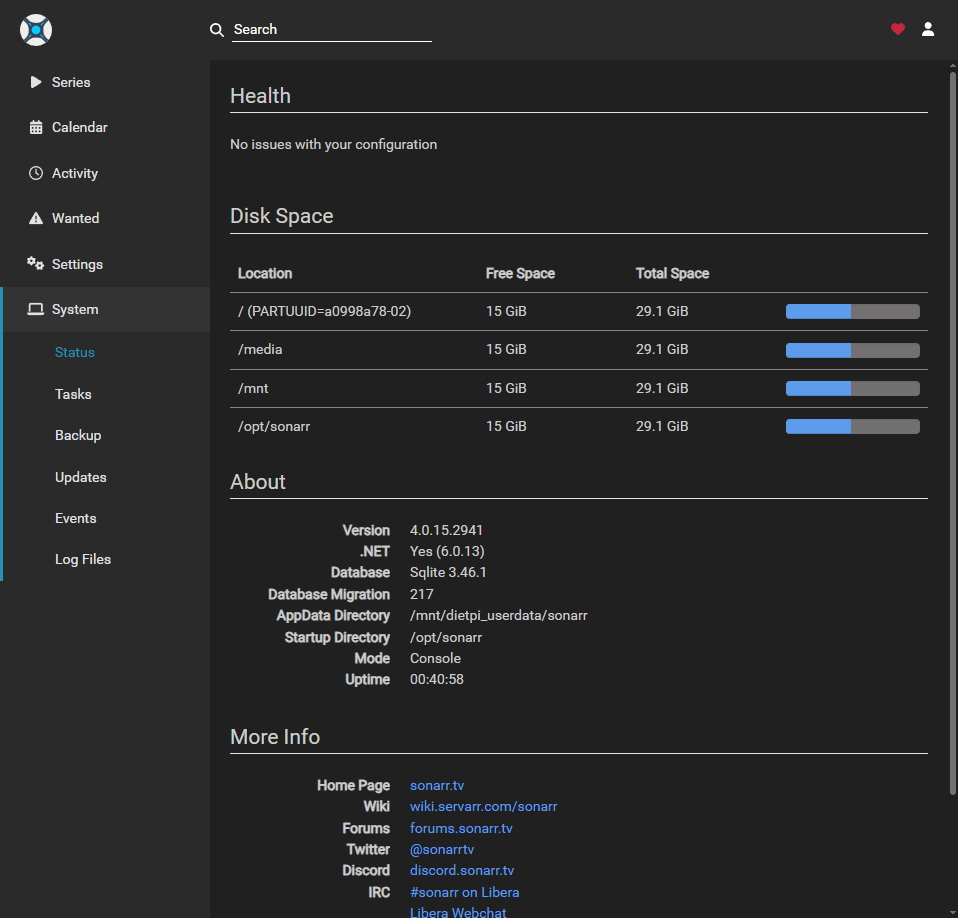Go to the Backup page

click(78, 436)
